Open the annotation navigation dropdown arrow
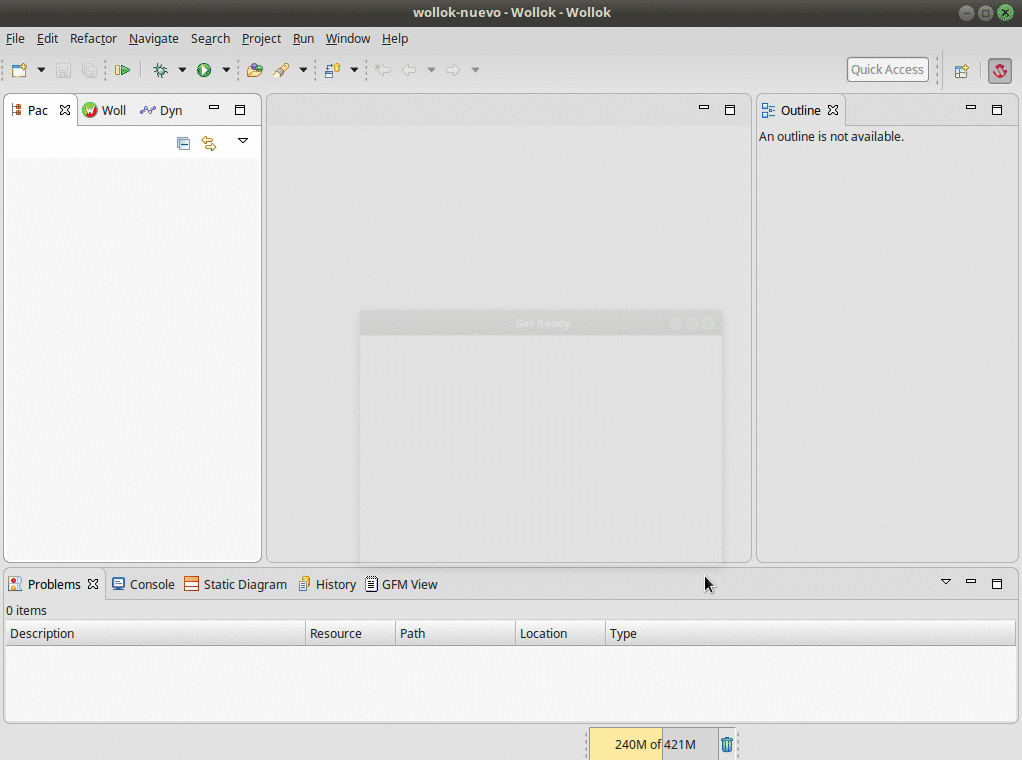Image resolution: width=1022 pixels, height=760 pixels. pos(354,70)
